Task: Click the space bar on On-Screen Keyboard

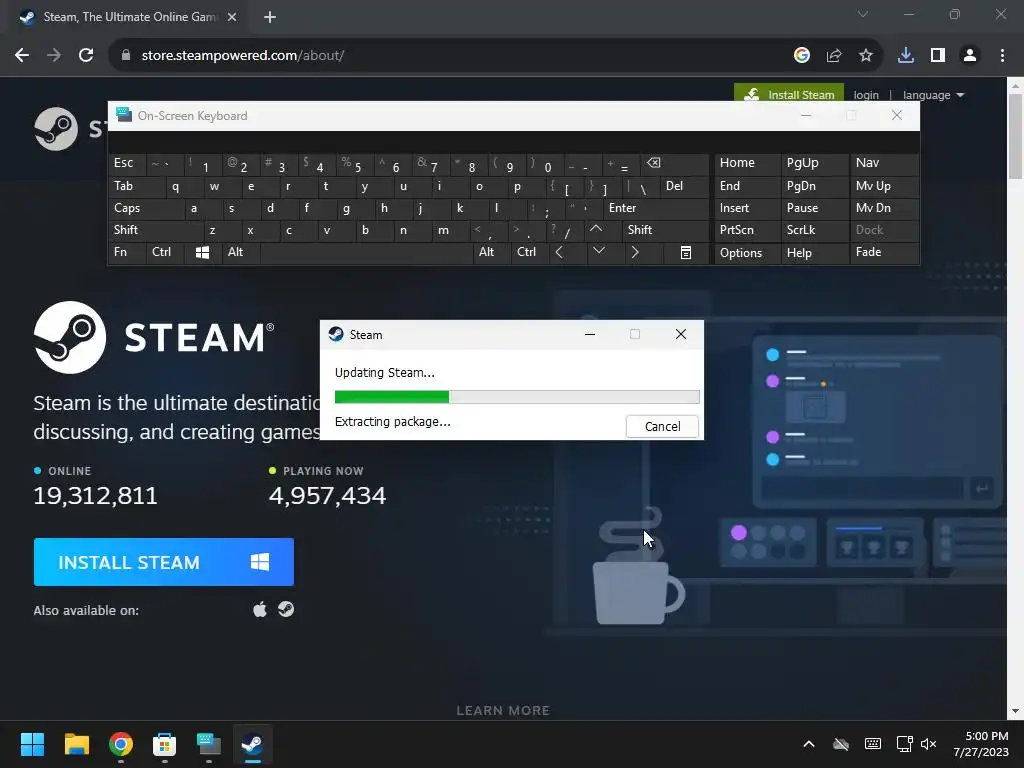Action: click(366, 252)
